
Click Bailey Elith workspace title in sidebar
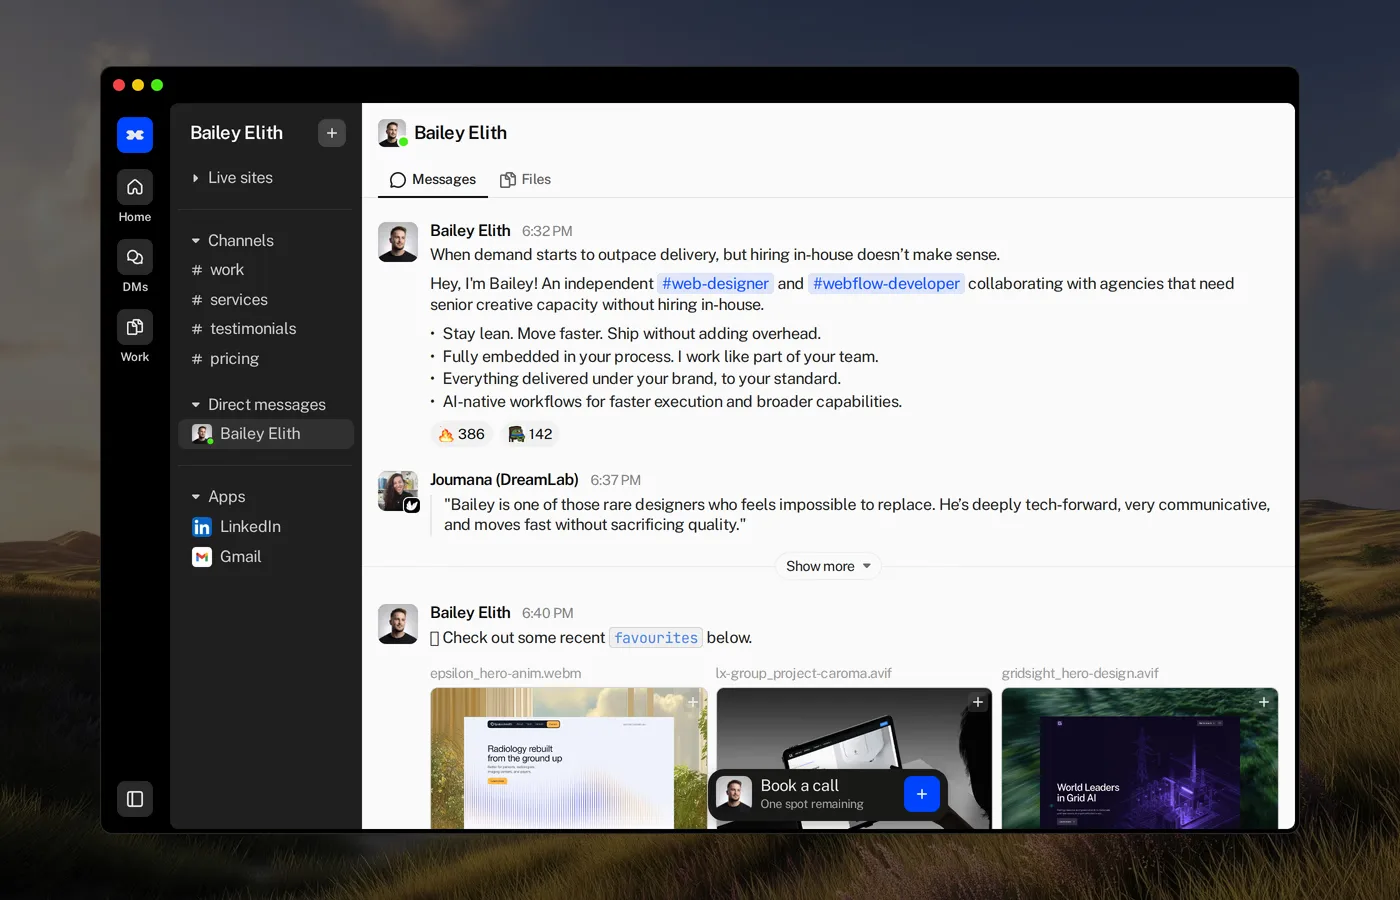pyautogui.click(x=236, y=133)
